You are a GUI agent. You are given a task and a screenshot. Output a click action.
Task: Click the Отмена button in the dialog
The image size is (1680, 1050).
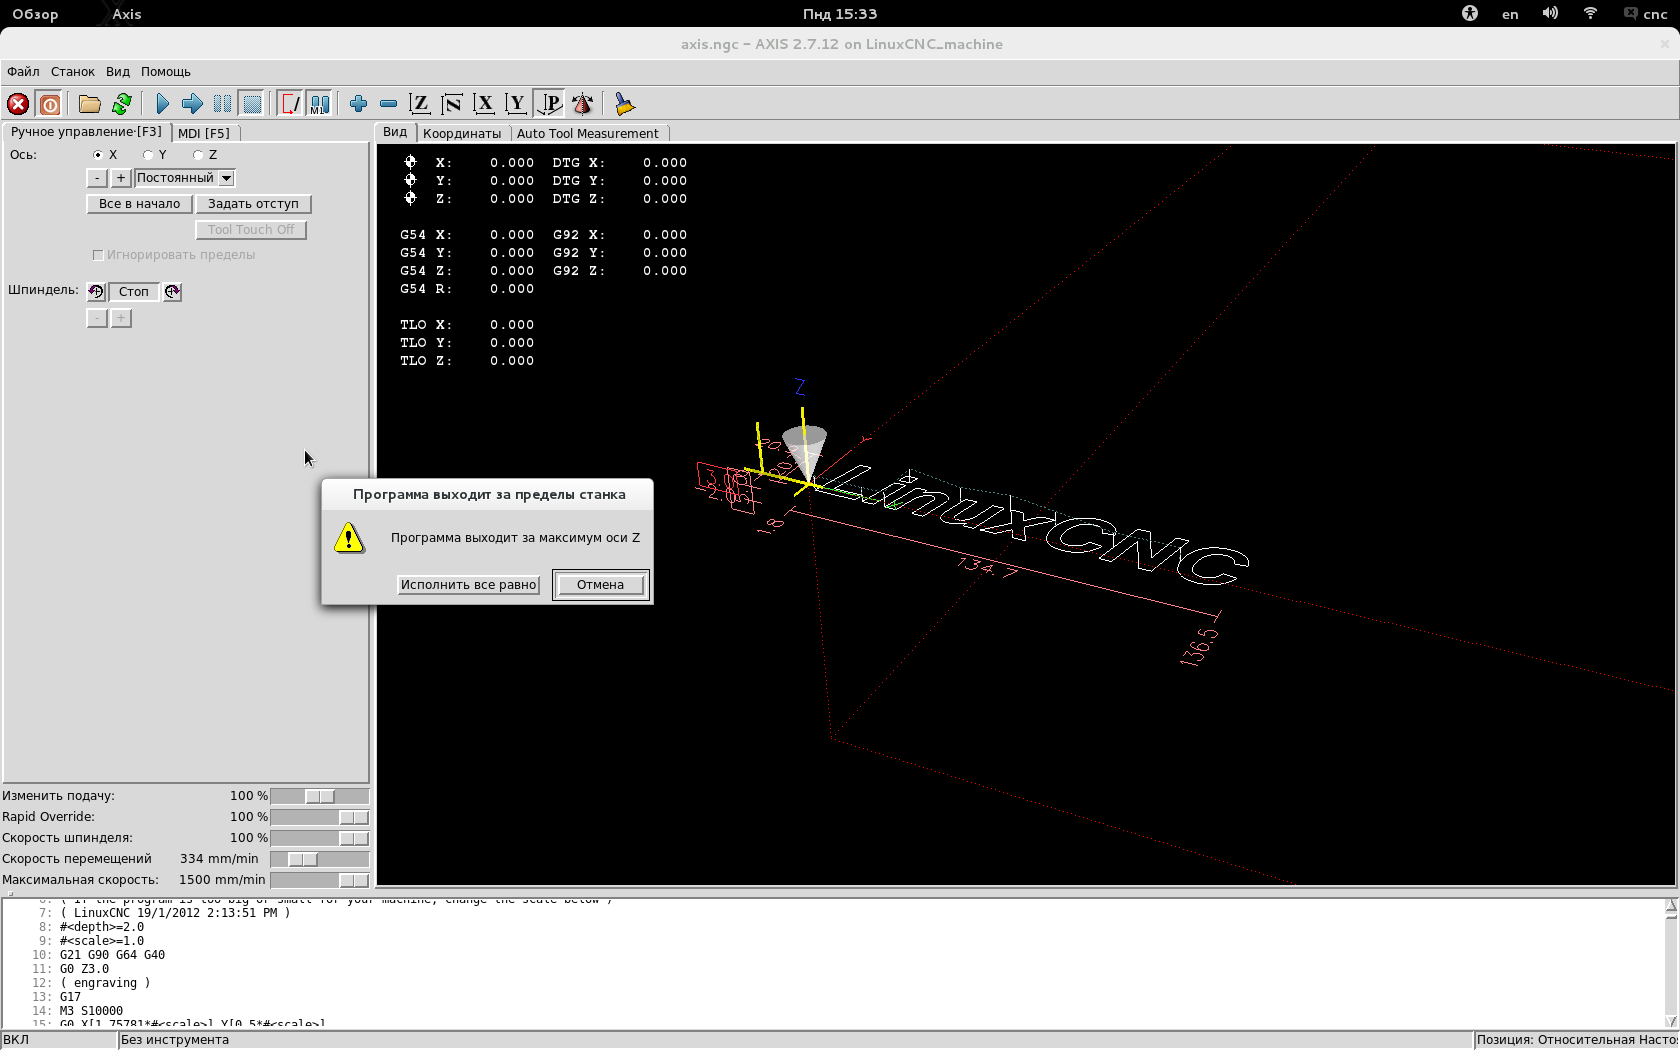point(600,585)
